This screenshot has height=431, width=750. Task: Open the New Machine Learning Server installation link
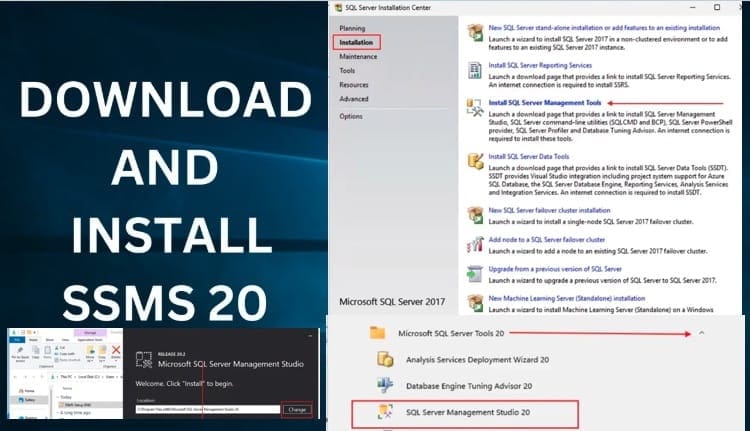[x=567, y=298]
